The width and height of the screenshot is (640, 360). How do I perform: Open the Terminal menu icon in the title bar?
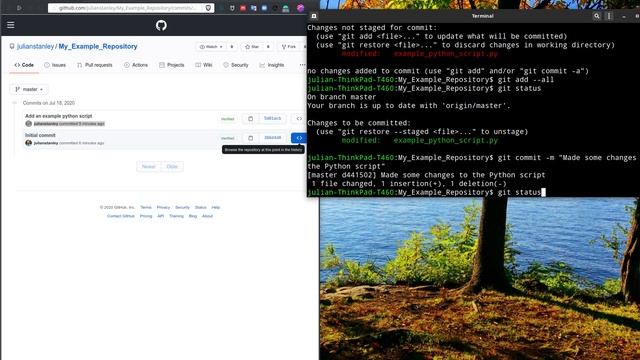[609, 16]
